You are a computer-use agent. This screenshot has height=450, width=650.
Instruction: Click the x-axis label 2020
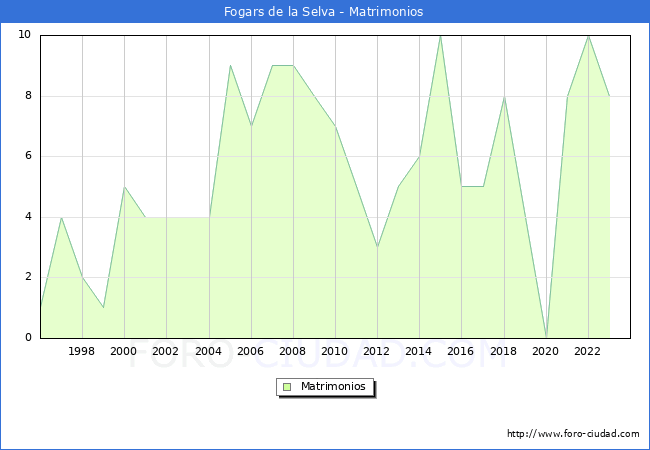pyautogui.click(x=546, y=351)
